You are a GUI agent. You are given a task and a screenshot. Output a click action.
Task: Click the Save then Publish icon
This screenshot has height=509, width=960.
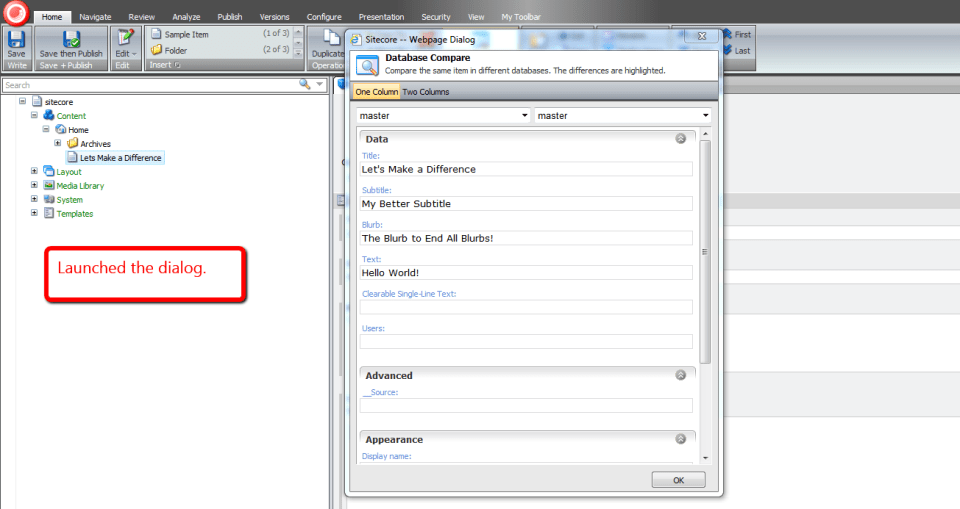[x=71, y=39]
